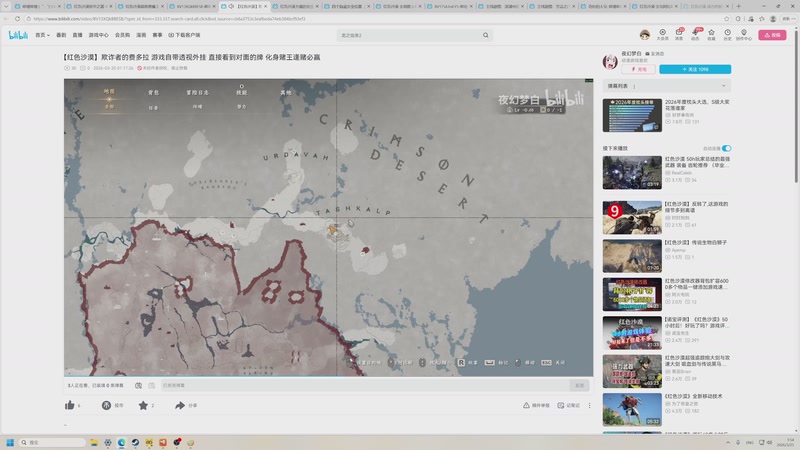Open 传说生物白狮子 video thumbnail

point(632,256)
